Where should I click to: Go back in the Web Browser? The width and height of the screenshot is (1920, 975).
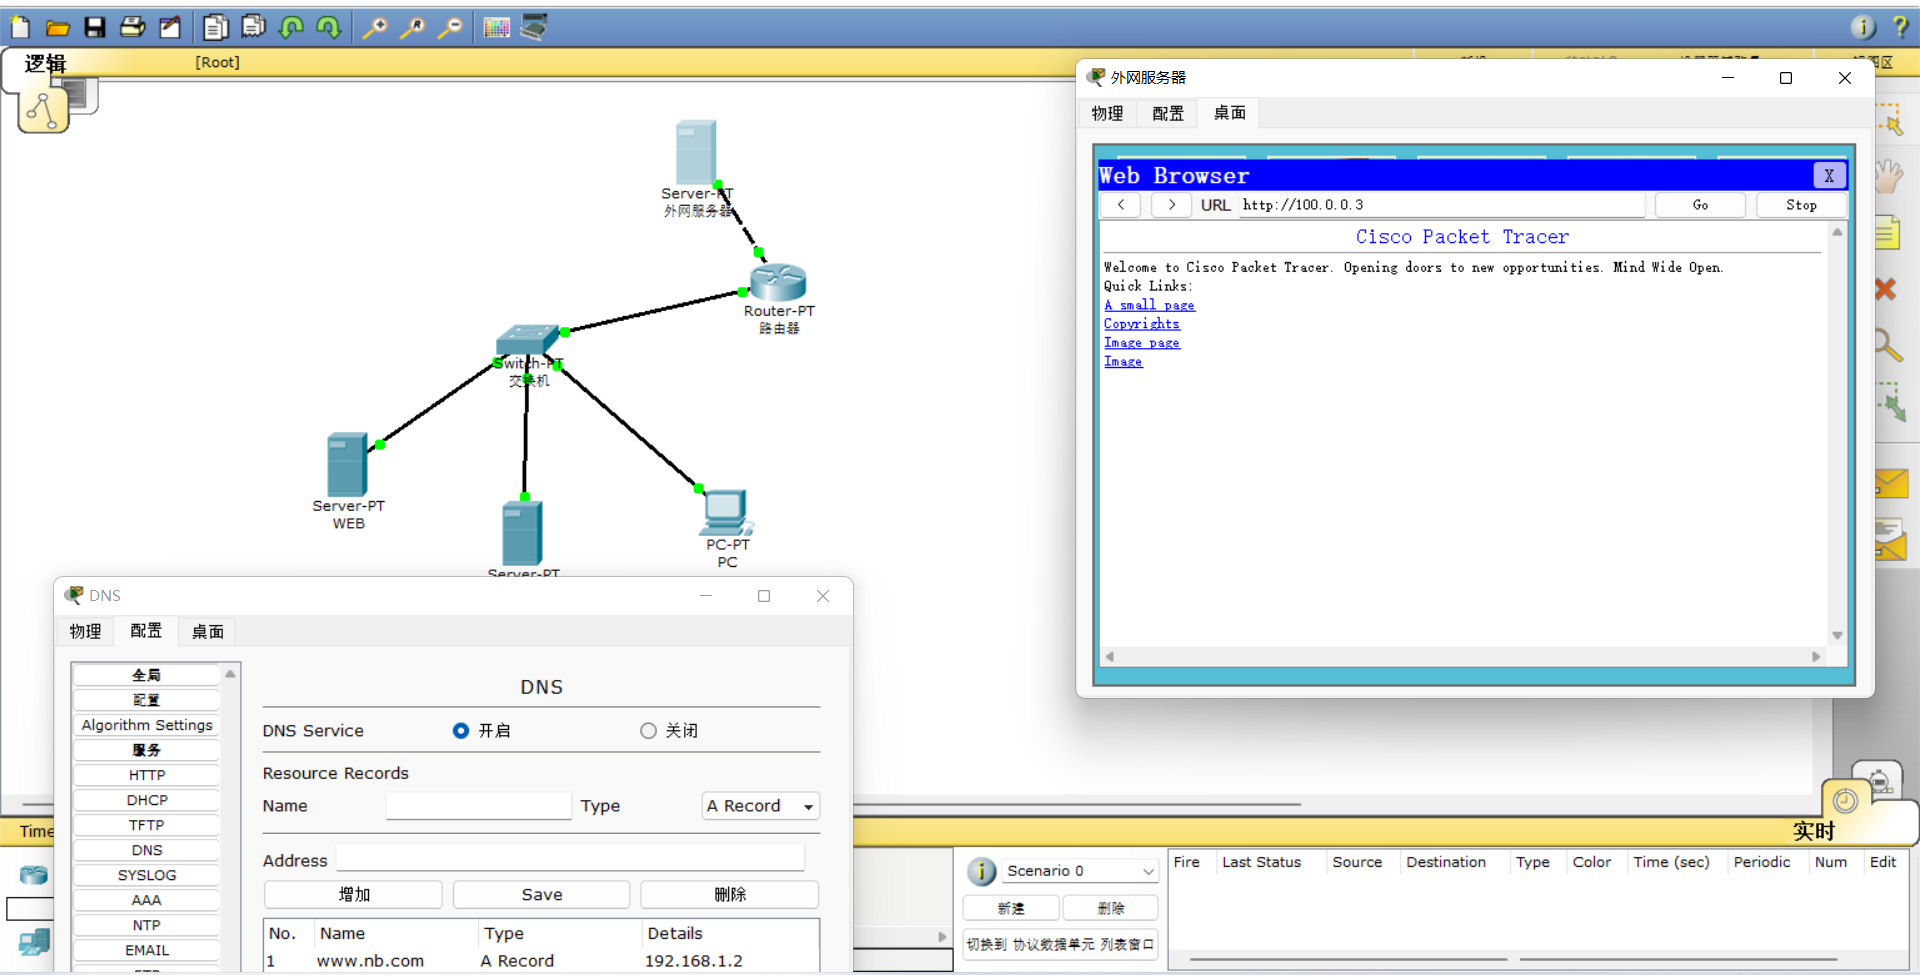(1121, 205)
